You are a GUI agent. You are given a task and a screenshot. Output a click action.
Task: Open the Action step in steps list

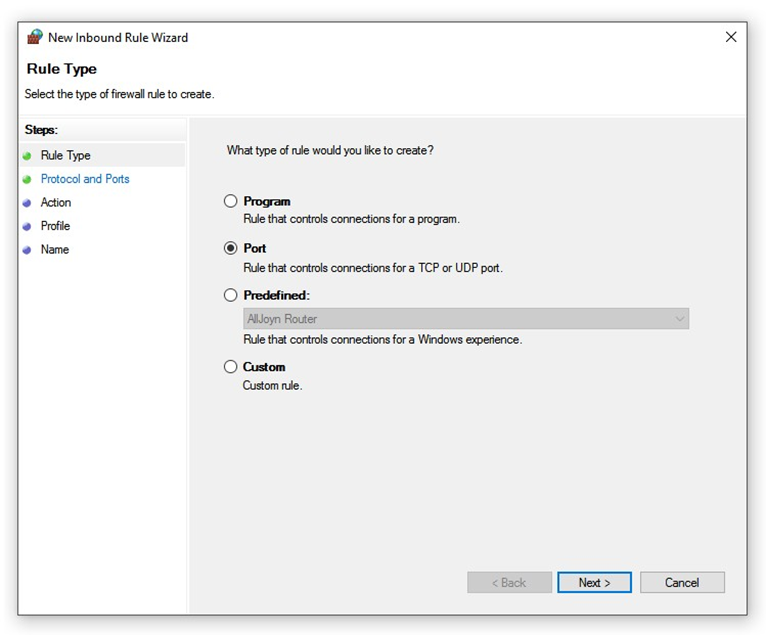(x=56, y=202)
